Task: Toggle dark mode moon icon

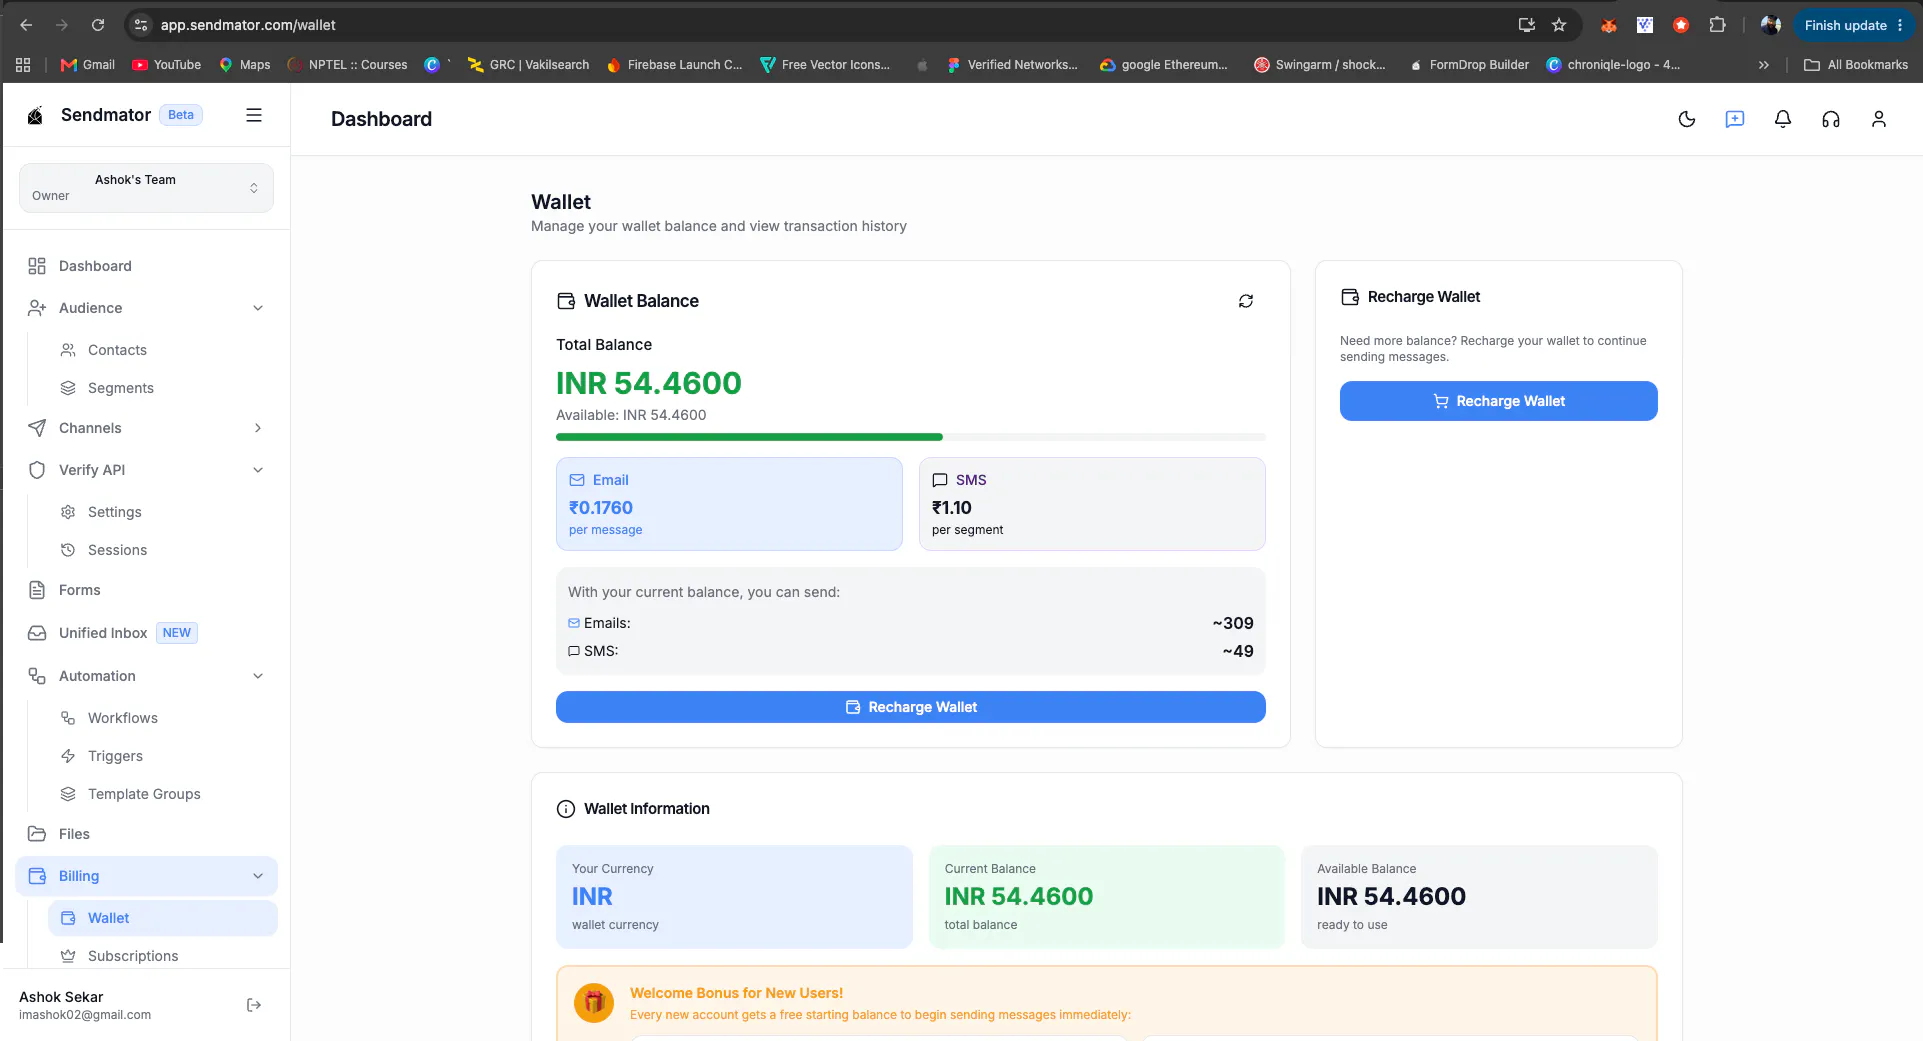Action: click(x=1687, y=119)
